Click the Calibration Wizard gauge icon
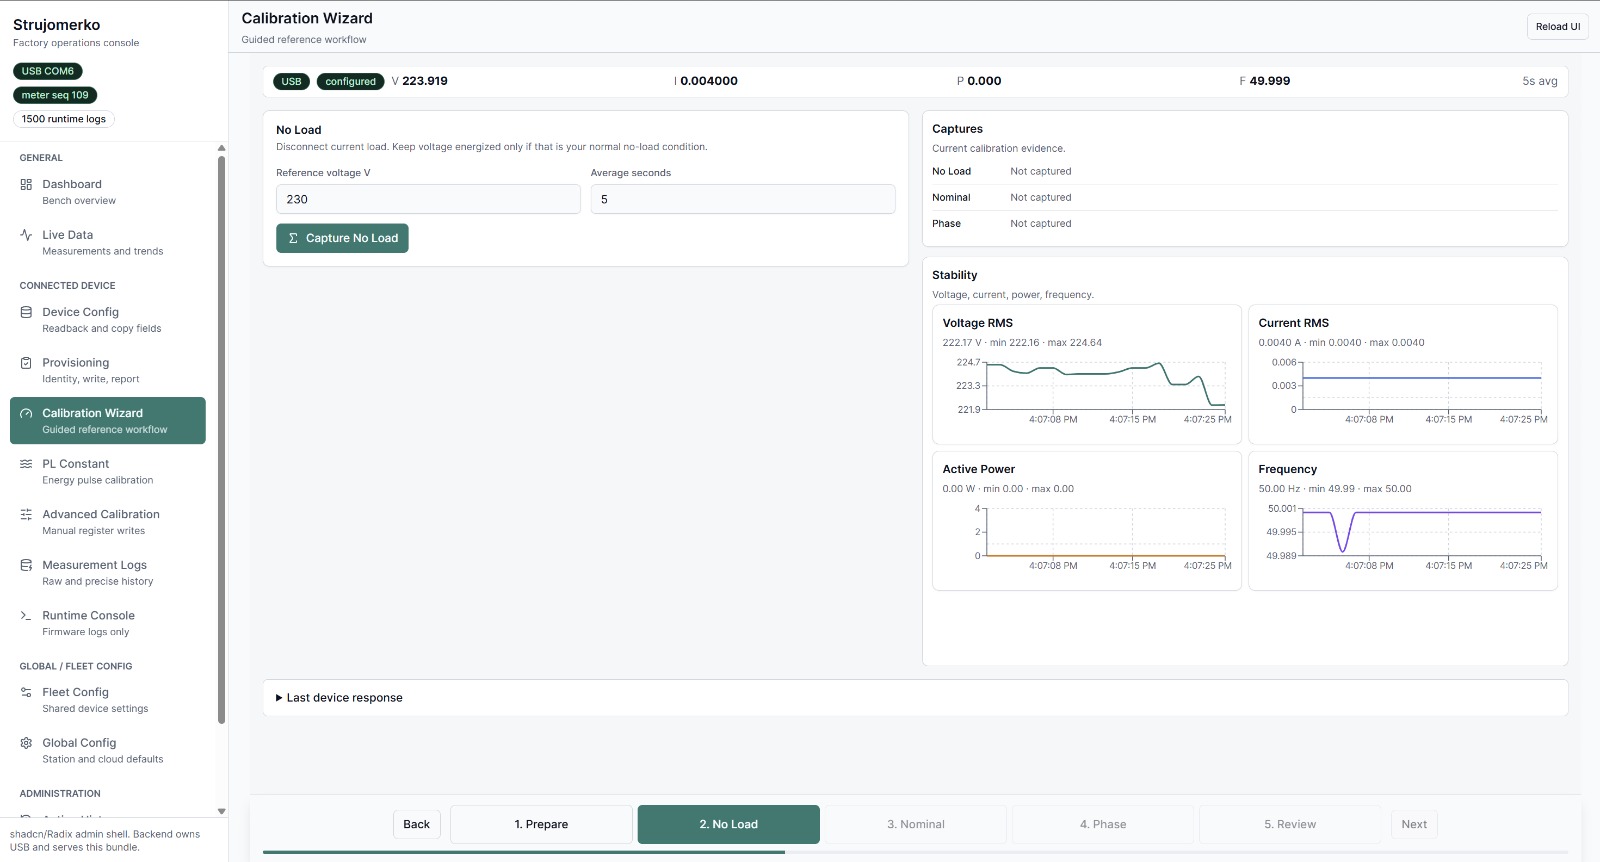1600x862 pixels. point(26,413)
